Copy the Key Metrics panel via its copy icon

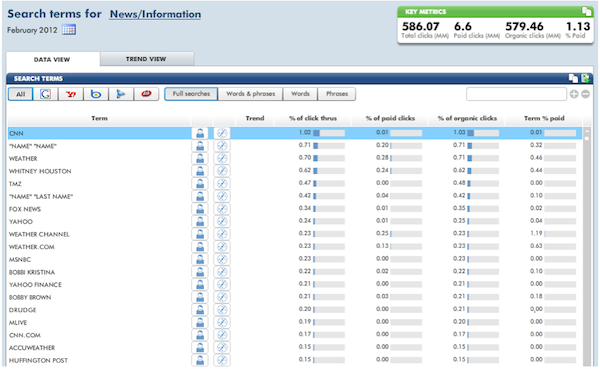[x=586, y=11]
